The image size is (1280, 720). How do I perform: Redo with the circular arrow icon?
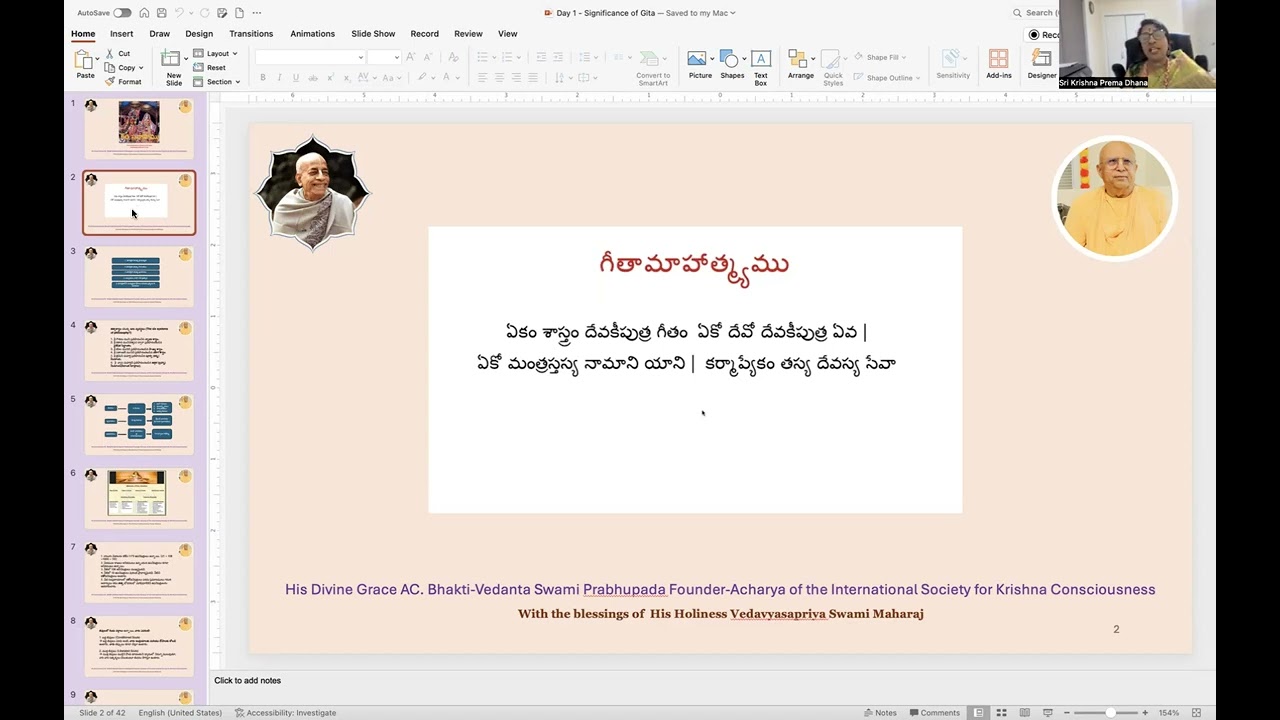pos(205,13)
